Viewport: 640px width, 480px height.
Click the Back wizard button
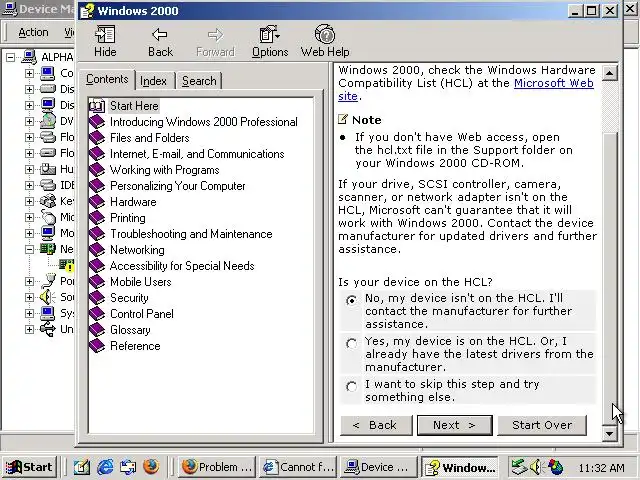click(x=376, y=425)
